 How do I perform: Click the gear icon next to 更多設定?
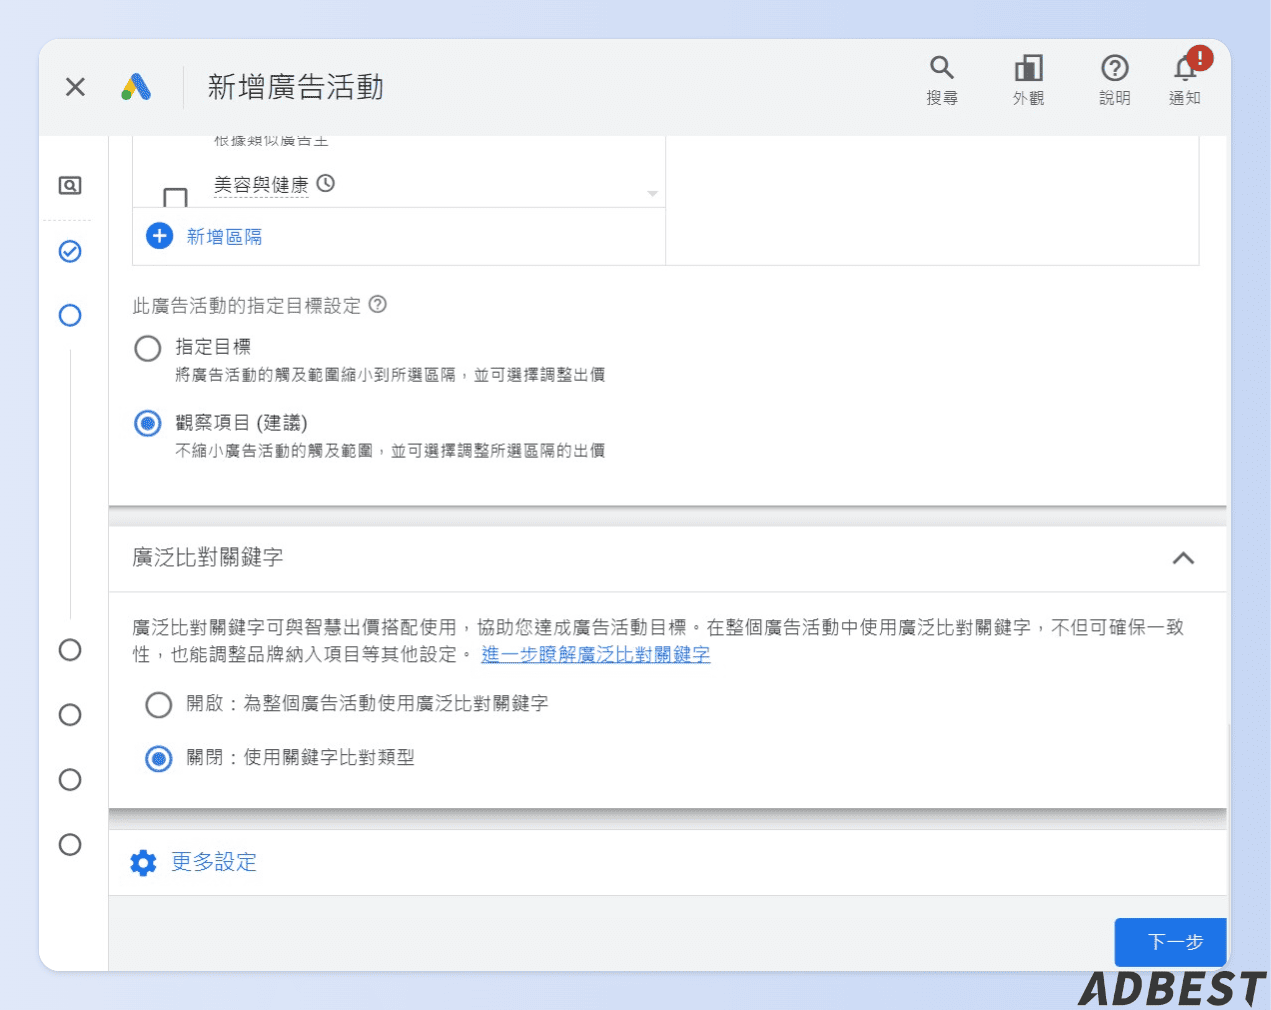tap(143, 862)
